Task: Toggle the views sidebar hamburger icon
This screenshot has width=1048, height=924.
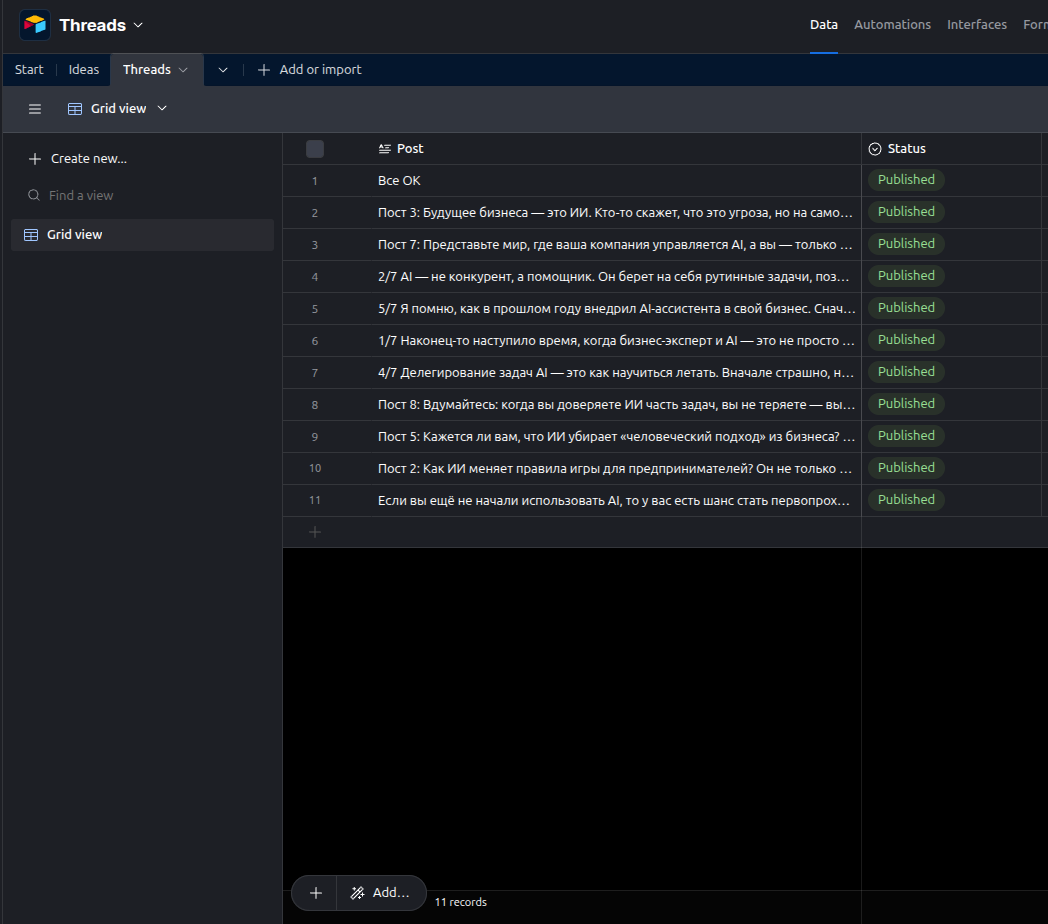Action: coord(35,109)
